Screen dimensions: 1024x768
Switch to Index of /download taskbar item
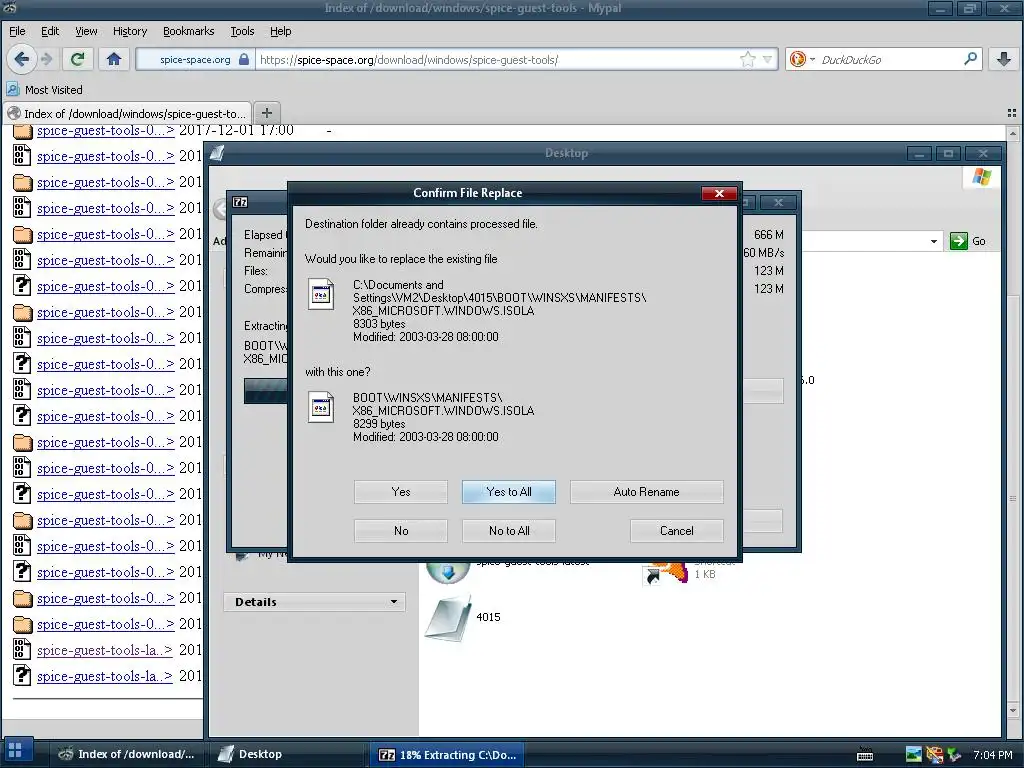(x=127, y=754)
